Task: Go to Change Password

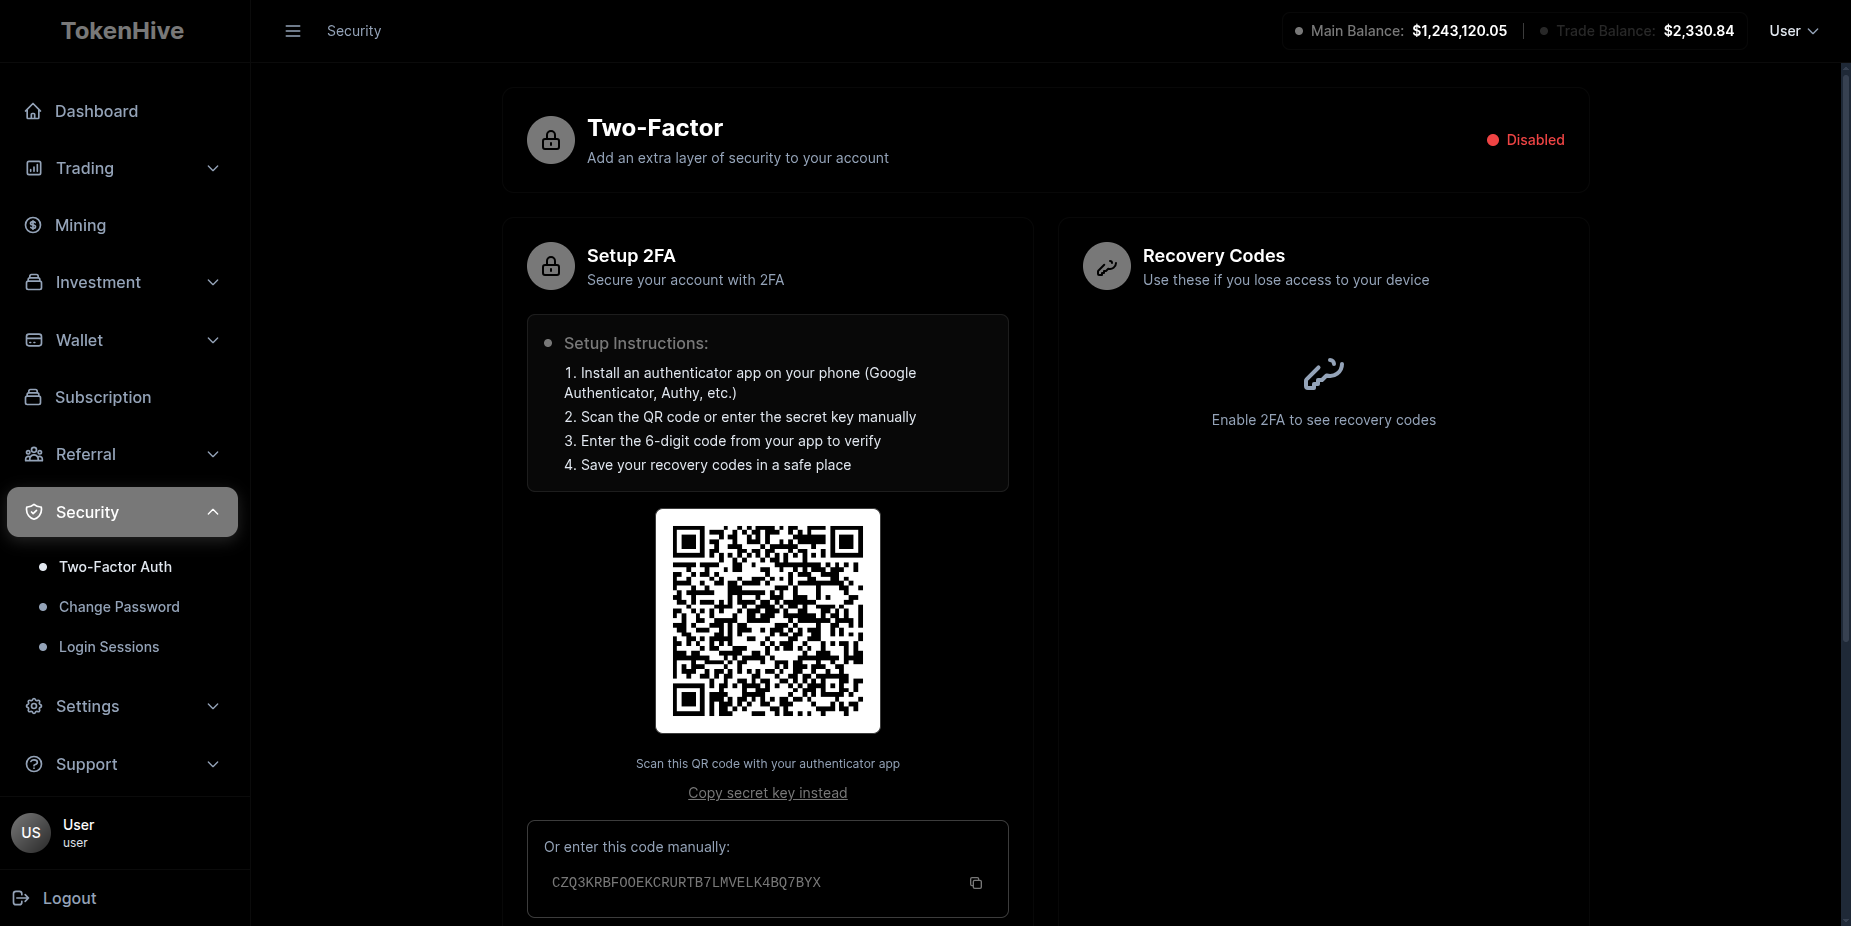Action: pos(119,607)
